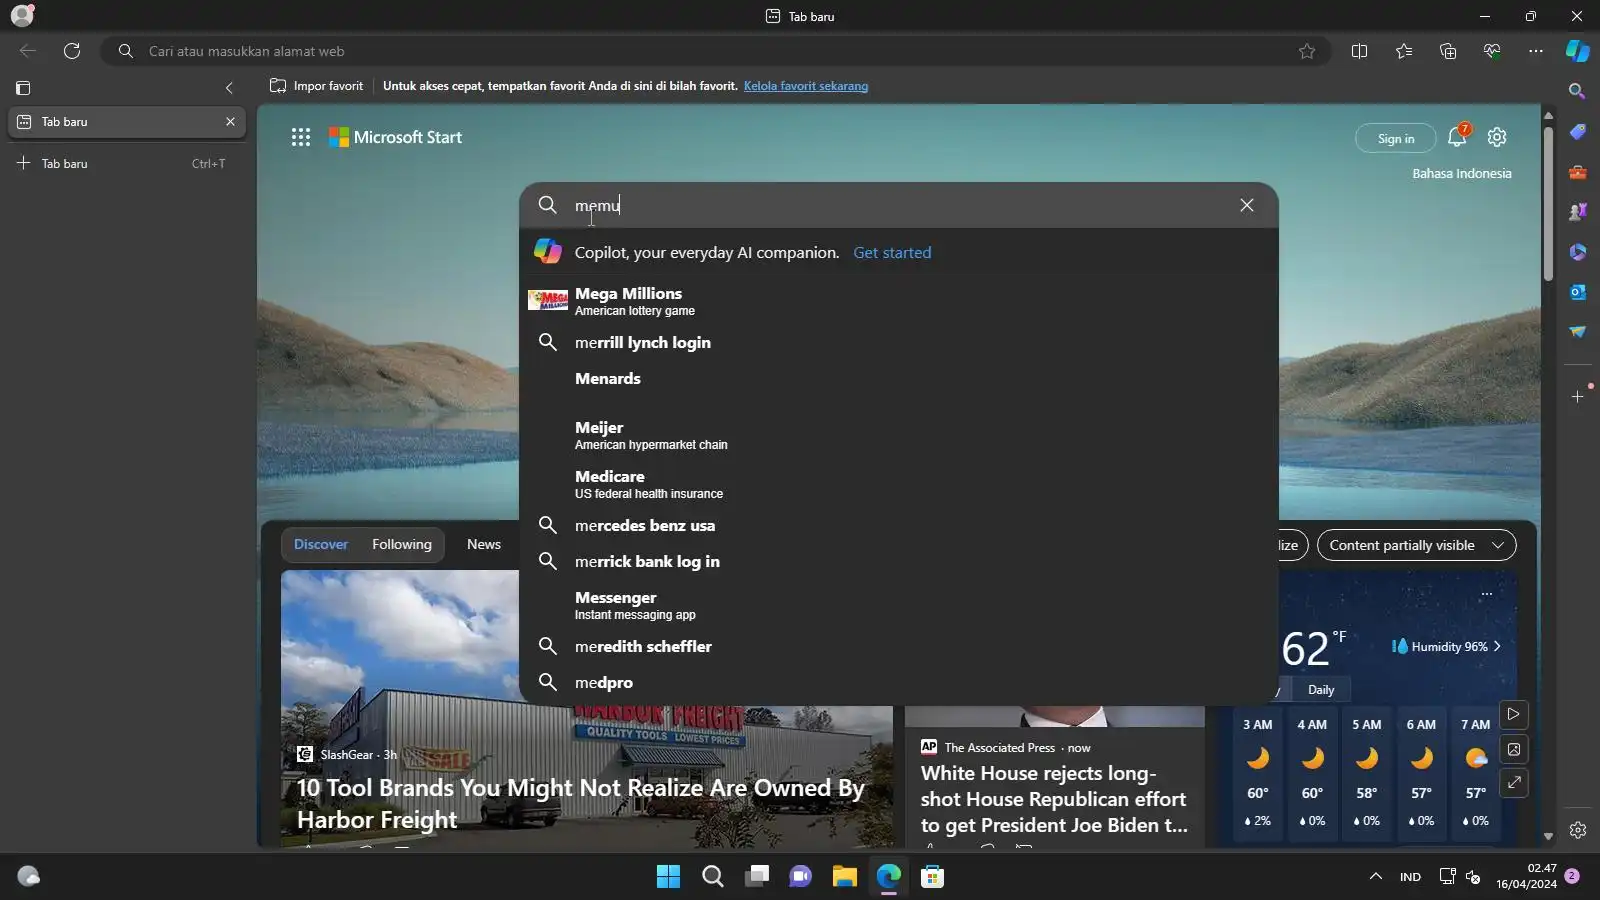Open the Content partially visible dropdown

[1416, 545]
